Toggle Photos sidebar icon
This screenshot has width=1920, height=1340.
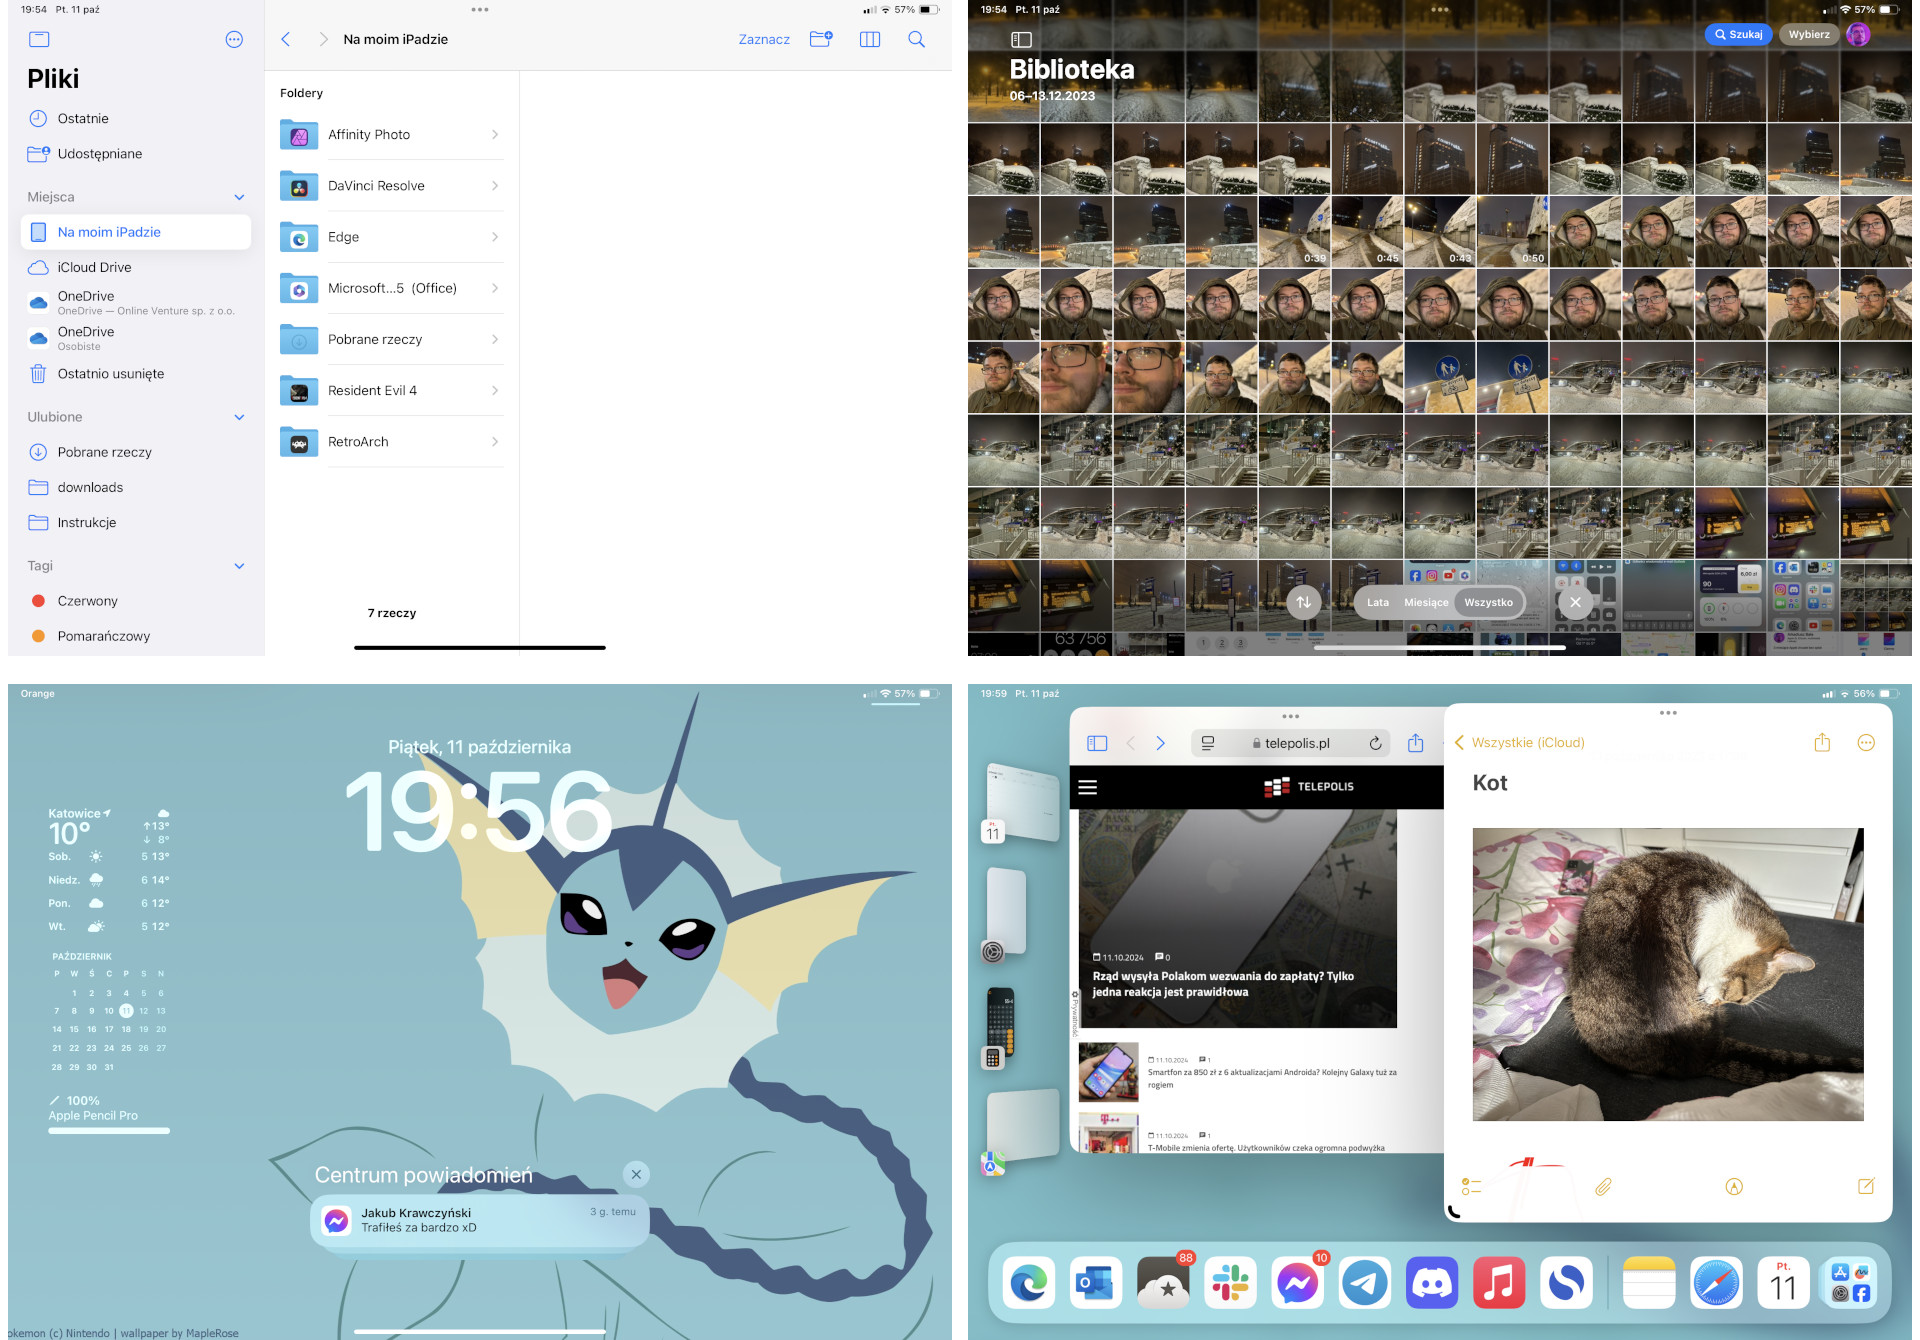pos(1021,40)
